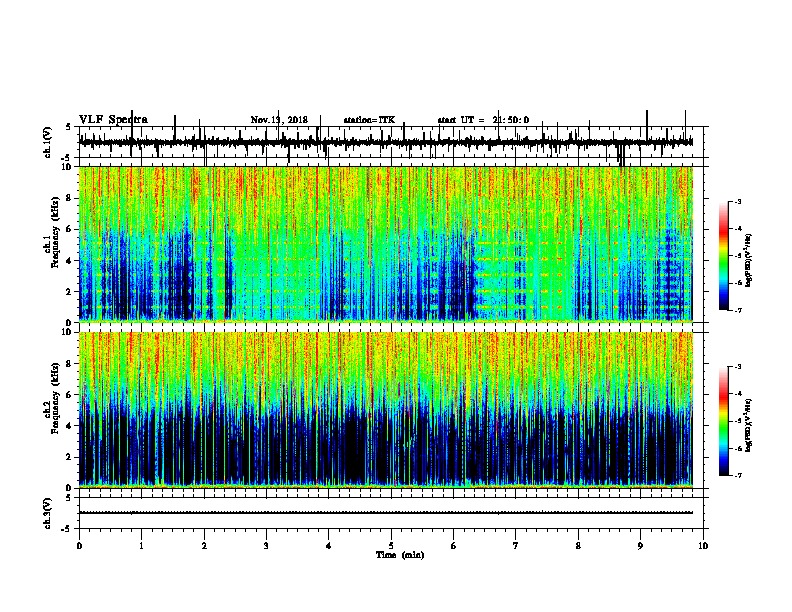
Task: Click the "ch.3(V)" axis label
Action: [x=47, y=513]
